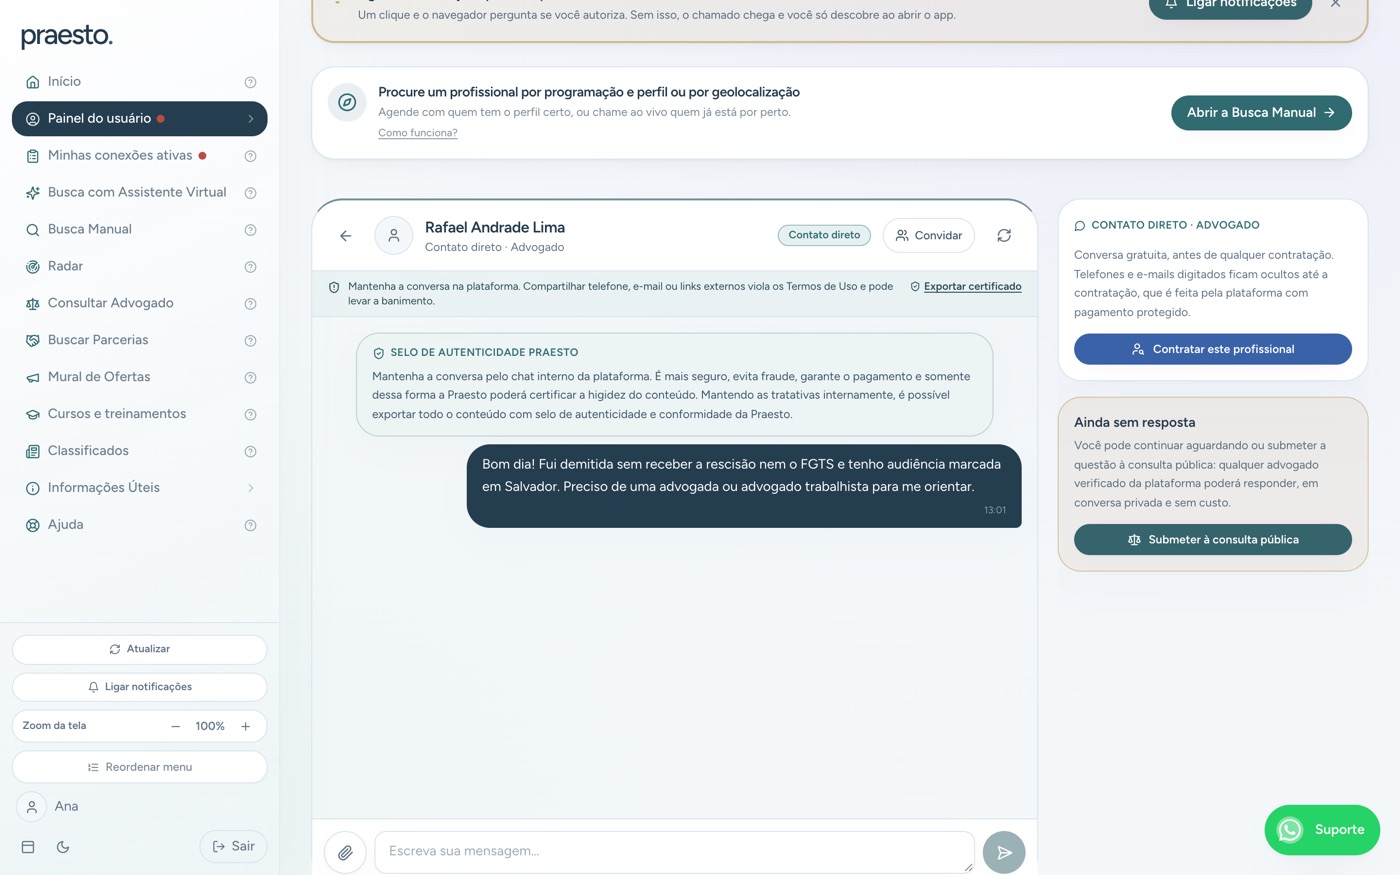Click Contratar este profissional button
This screenshot has height=875, width=1400.
pyautogui.click(x=1213, y=349)
